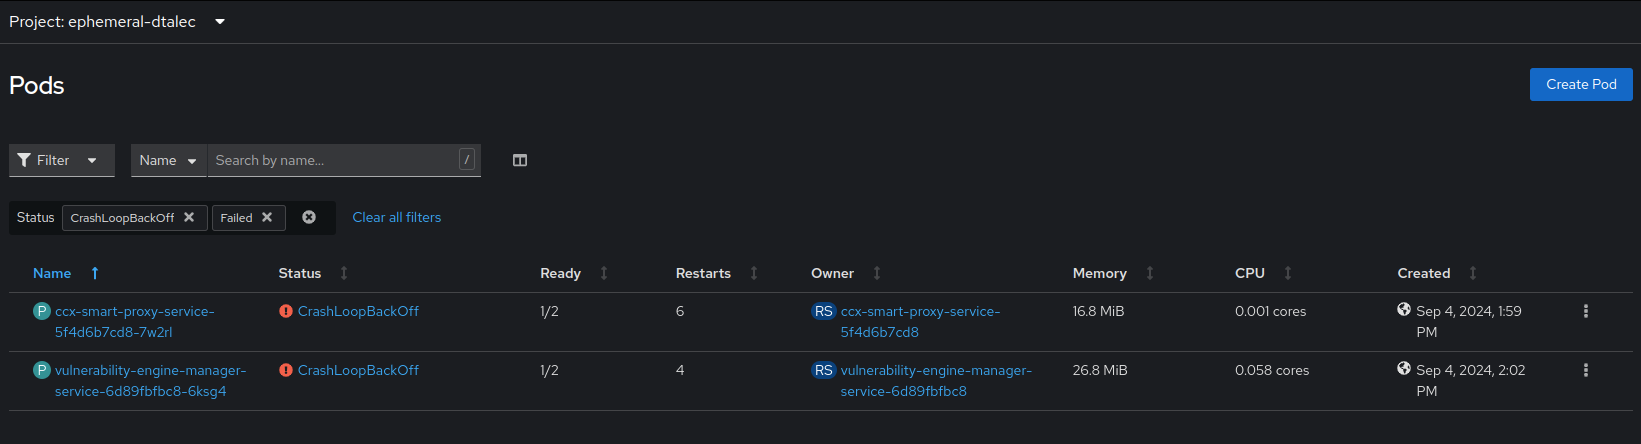Toggle Name column sort order
This screenshot has width=1641, height=444.
click(52, 273)
